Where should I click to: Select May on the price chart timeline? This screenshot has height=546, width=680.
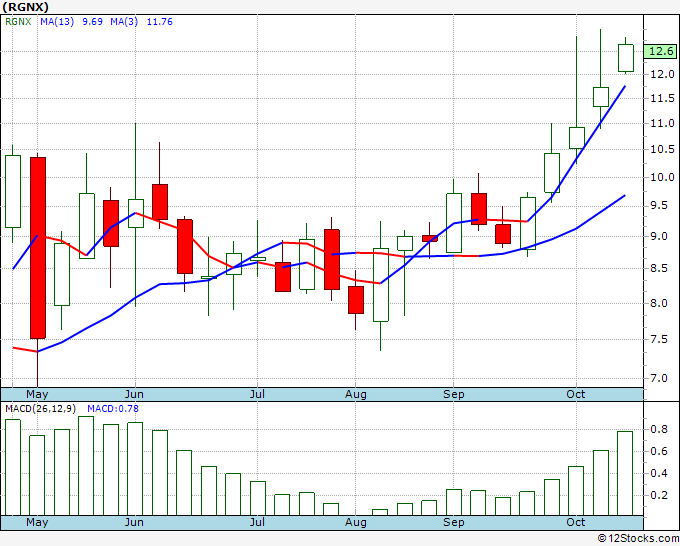tap(37, 394)
